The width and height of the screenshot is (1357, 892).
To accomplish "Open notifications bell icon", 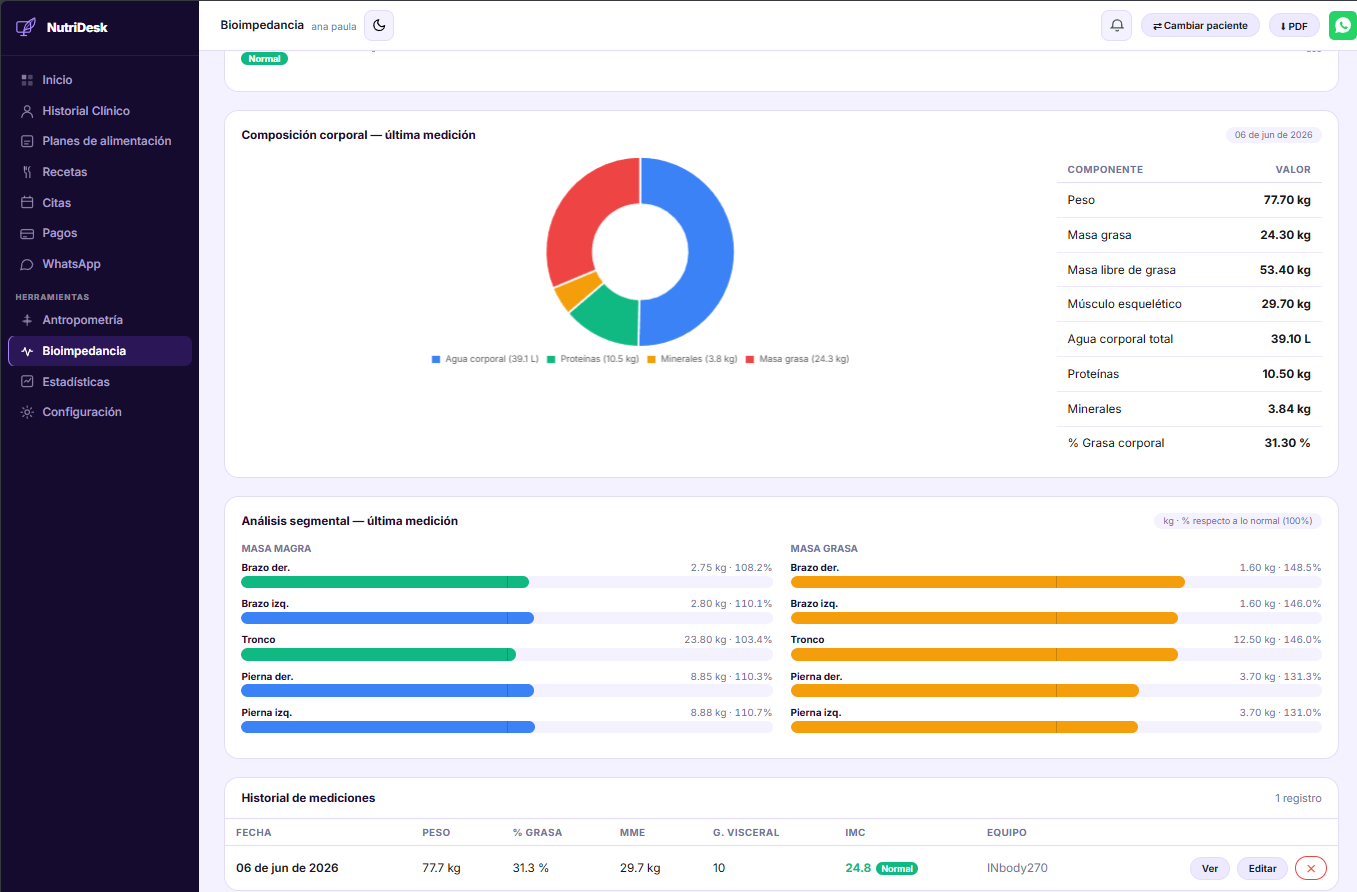I will point(1116,25).
